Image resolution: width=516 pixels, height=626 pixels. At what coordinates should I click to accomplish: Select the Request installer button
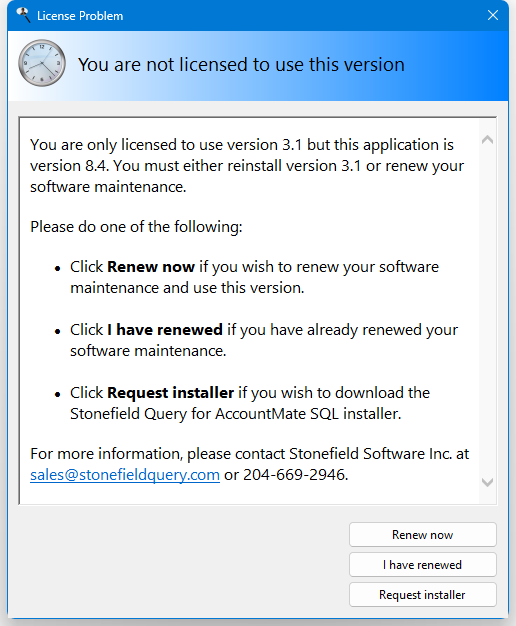click(x=423, y=594)
